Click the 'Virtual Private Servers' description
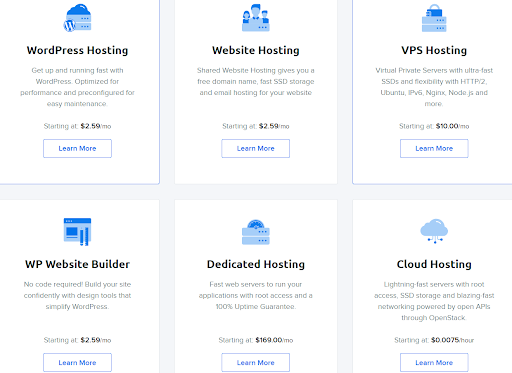The width and height of the screenshot is (512, 373). [434, 87]
